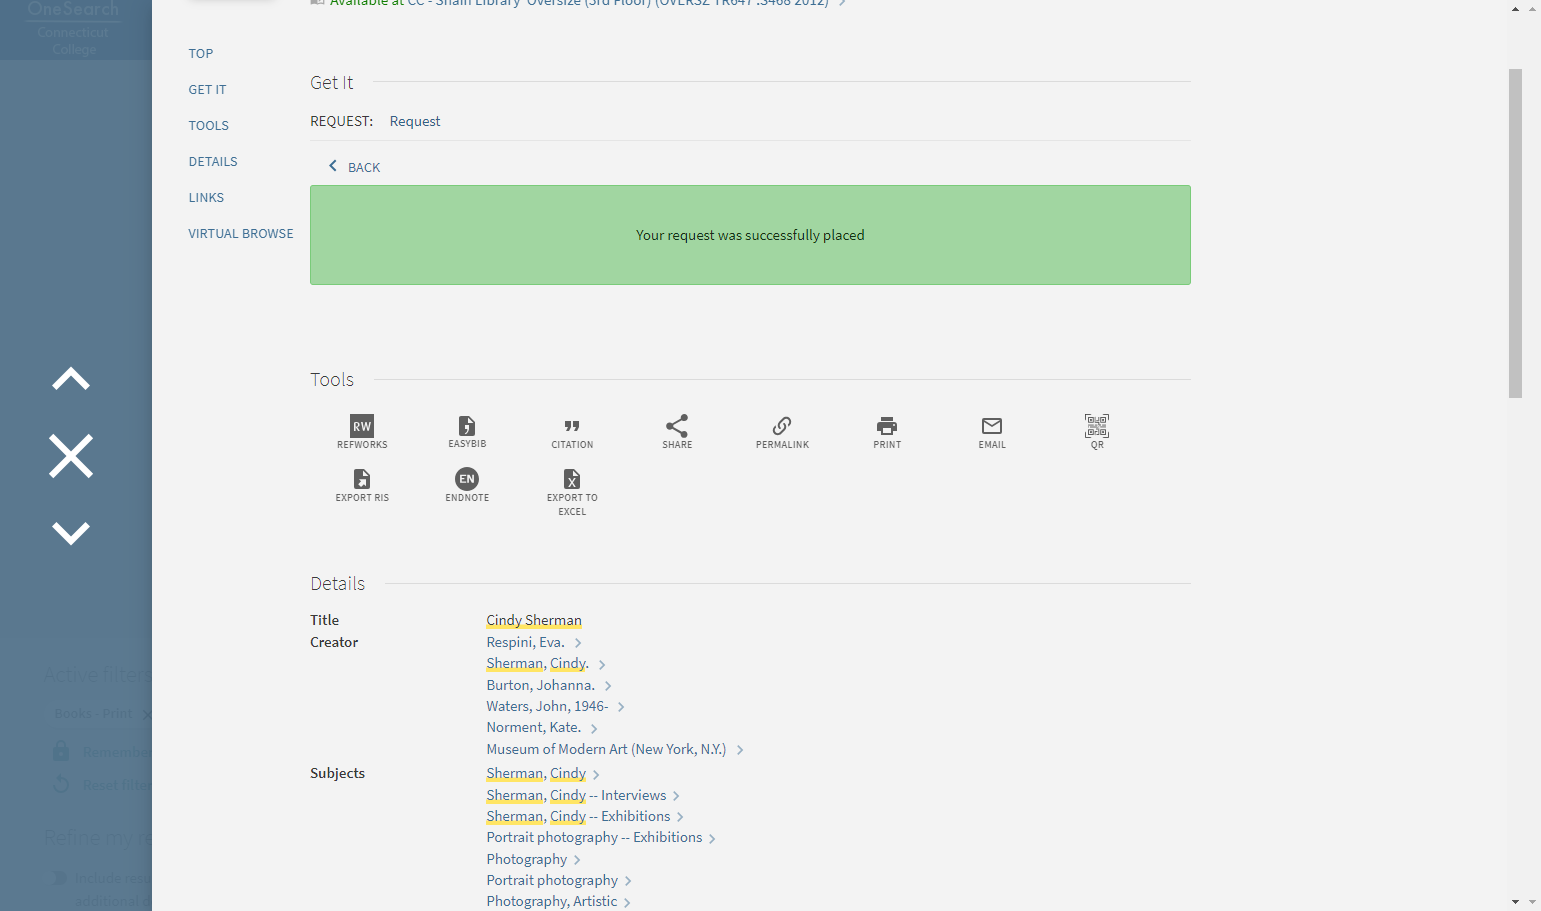Expand chevron beside subject Photography
1541x911 pixels.
[577, 860]
